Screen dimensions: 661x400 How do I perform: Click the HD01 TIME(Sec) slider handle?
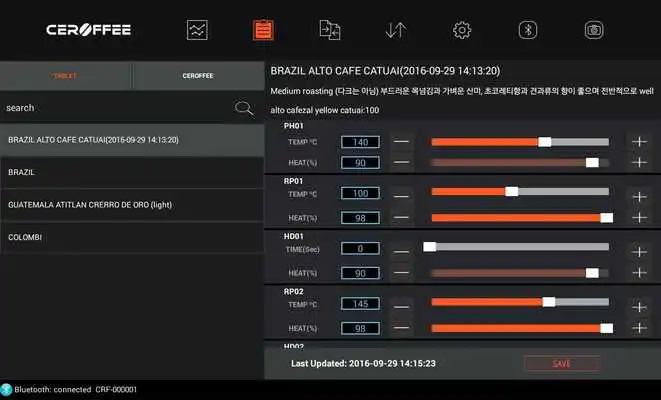pyautogui.click(x=430, y=247)
